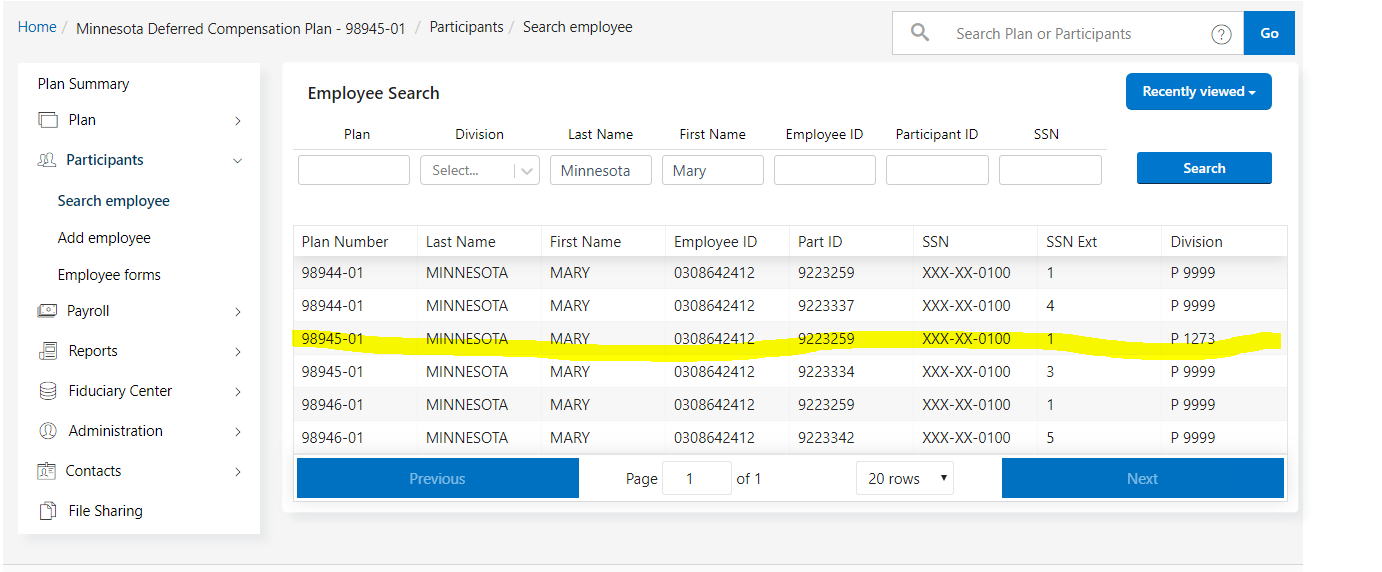The width and height of the screenshot is (1382, 572).
Task: Click the Previous page button
Action: click(x=438, y=478)
